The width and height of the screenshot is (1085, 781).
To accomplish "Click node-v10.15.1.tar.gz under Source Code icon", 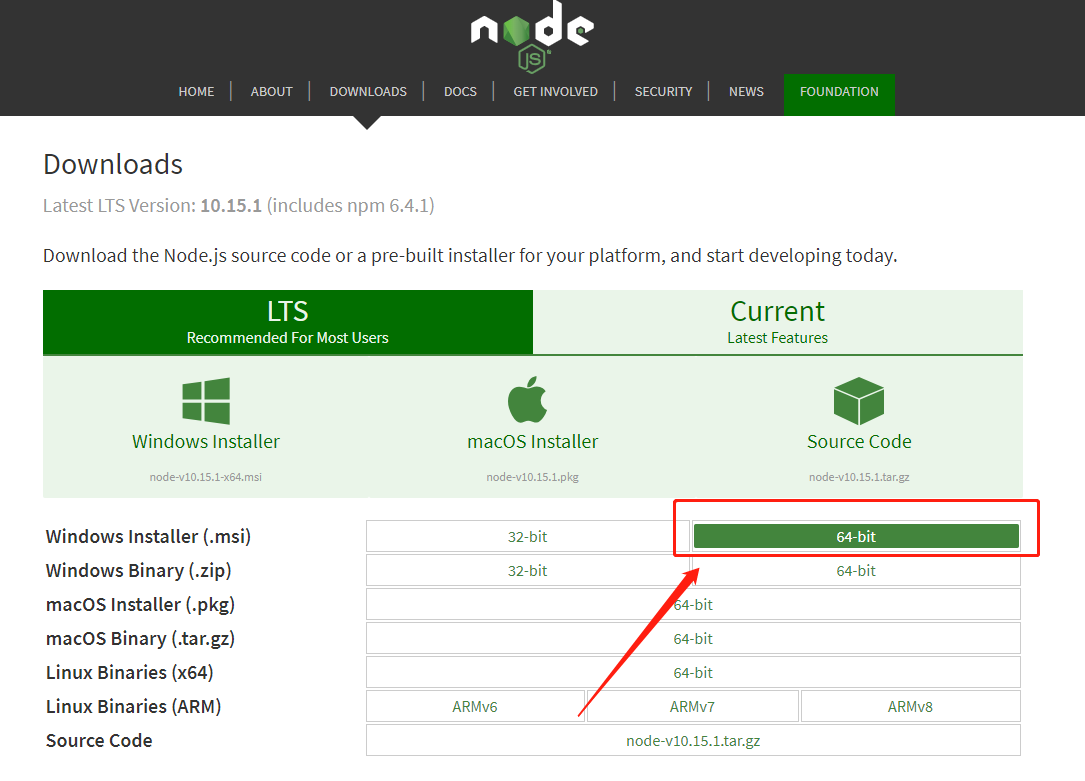I will tap(859, 477).
